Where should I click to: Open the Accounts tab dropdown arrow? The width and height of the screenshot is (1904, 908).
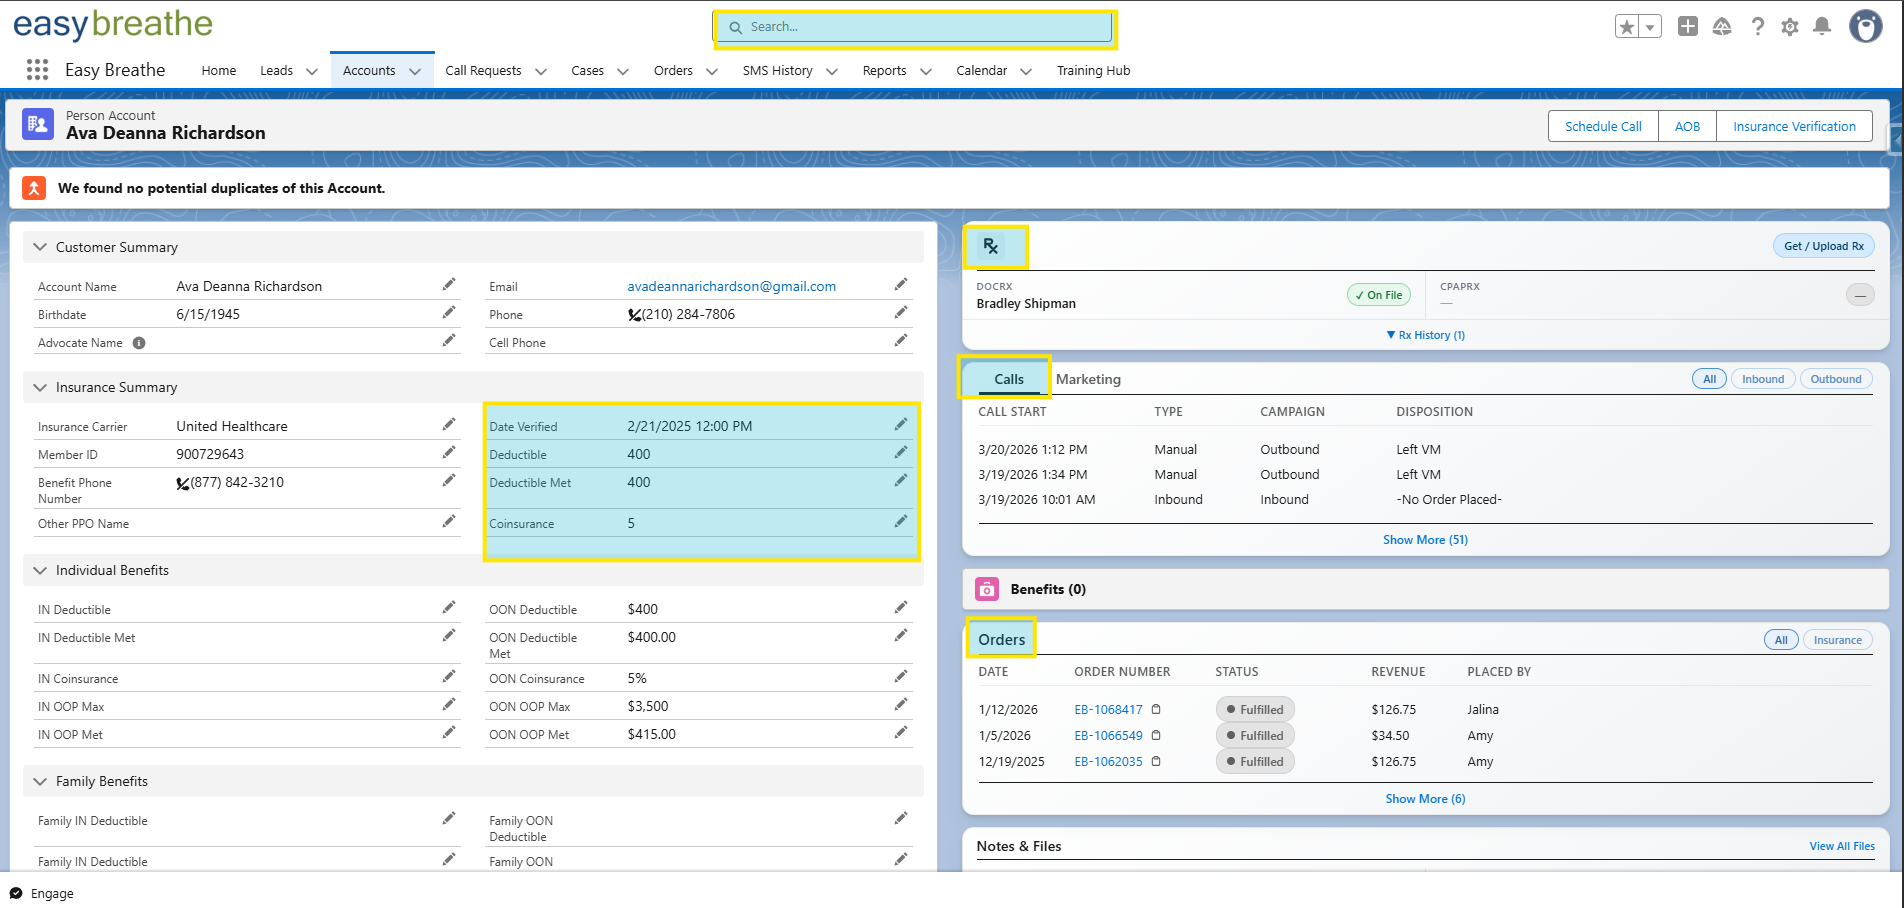(415, 70)
